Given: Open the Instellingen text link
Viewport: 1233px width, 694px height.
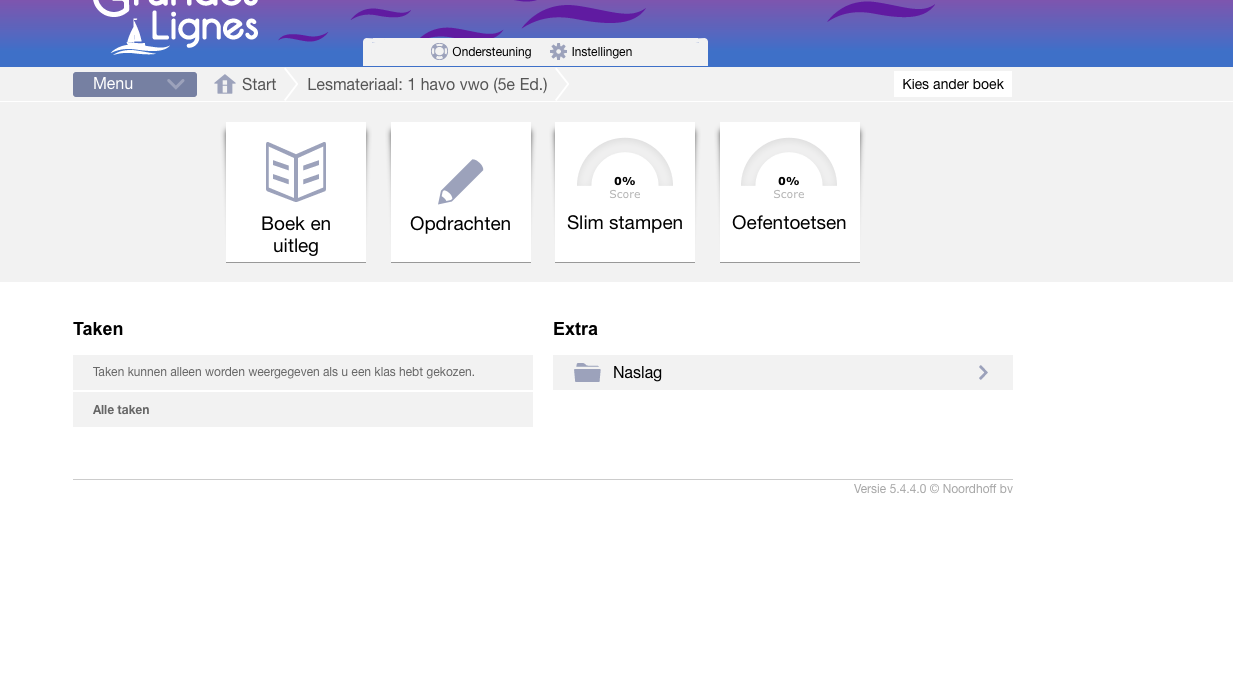Looking at the screenshot, I should 602,52.
